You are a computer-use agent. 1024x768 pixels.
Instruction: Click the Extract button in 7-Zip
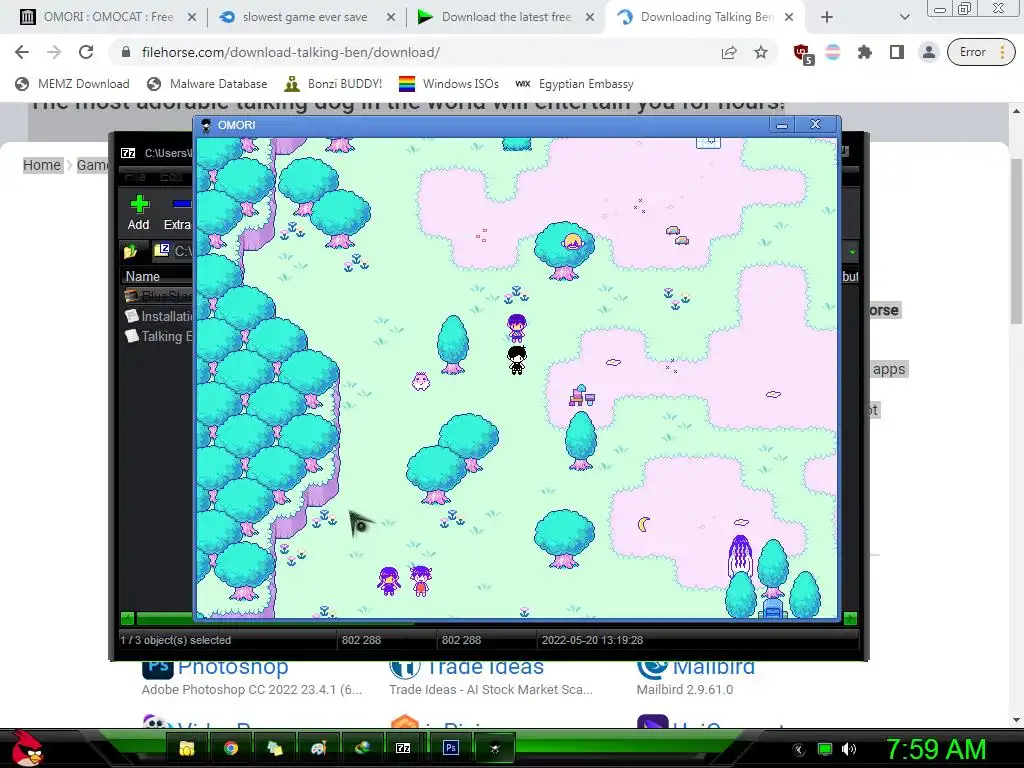coord(177,213)
